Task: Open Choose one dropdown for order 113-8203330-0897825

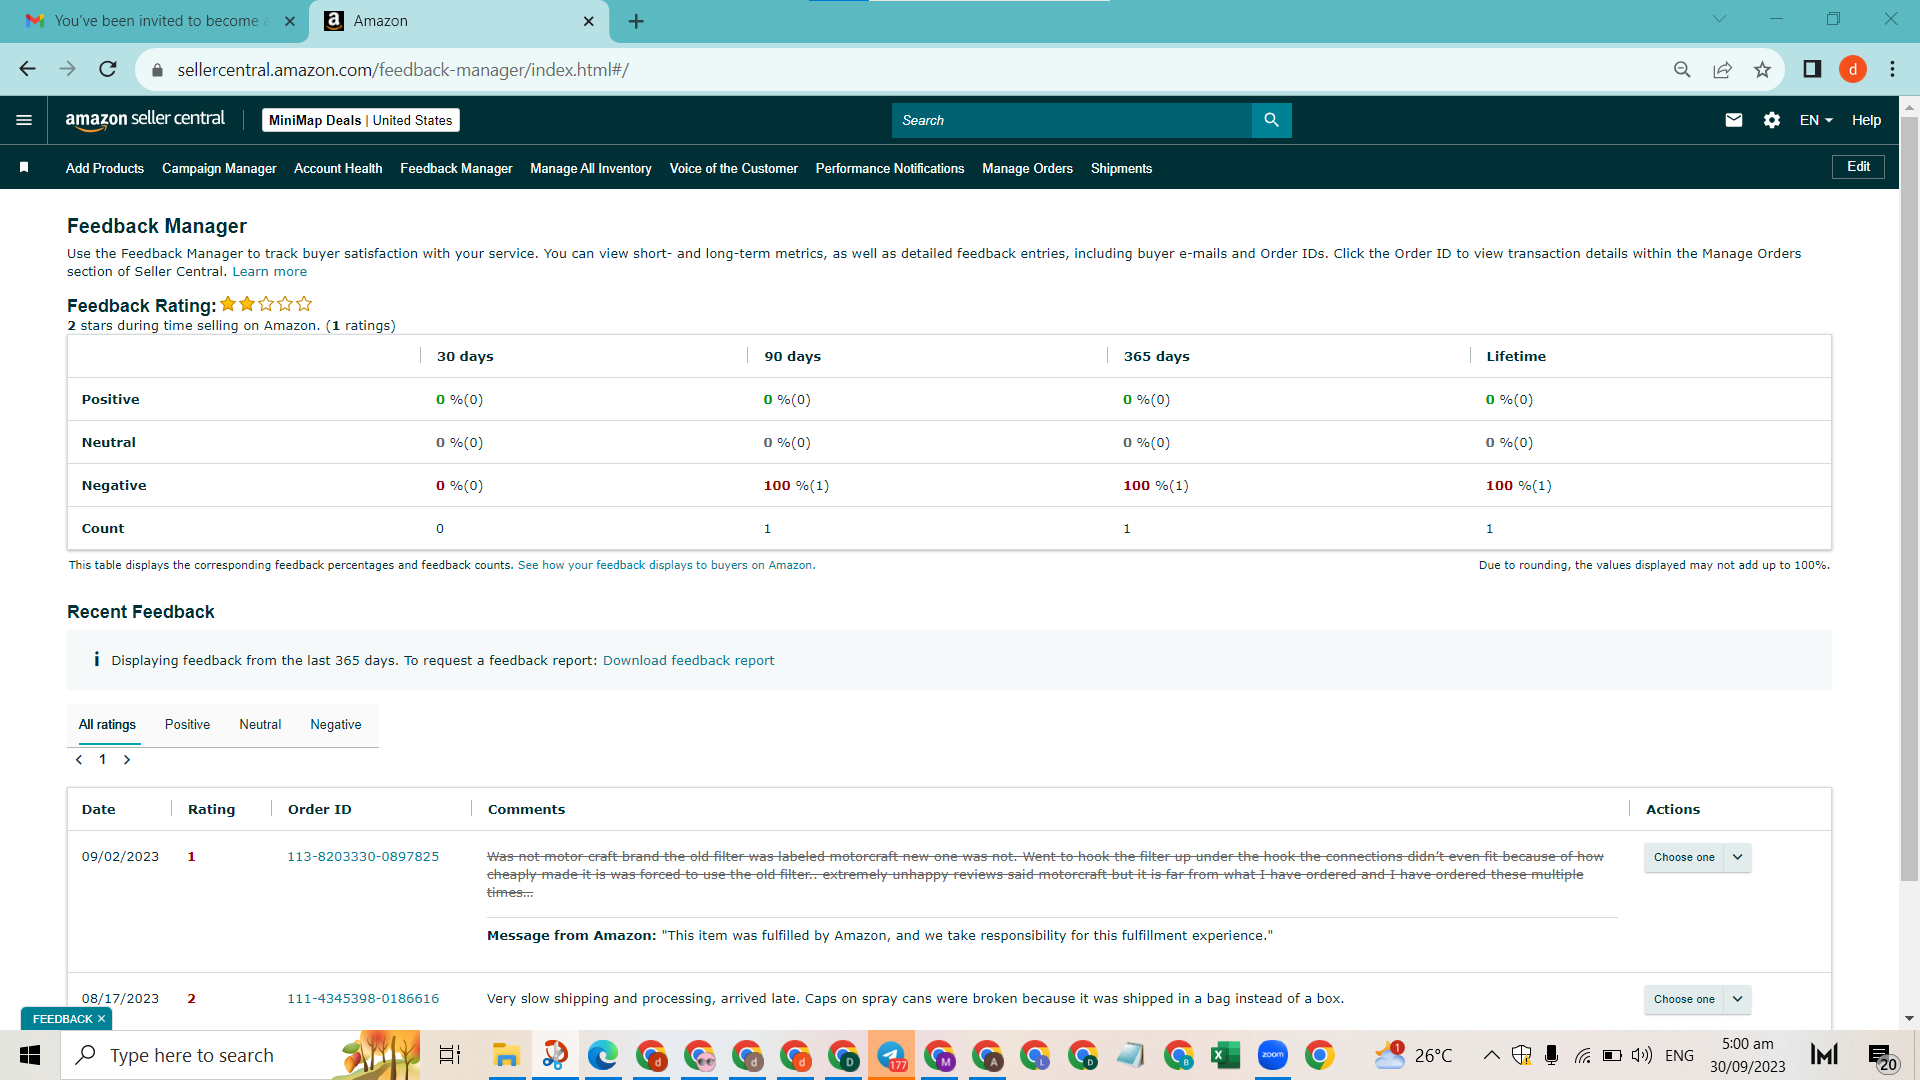Action: [x=1697, y=857]
